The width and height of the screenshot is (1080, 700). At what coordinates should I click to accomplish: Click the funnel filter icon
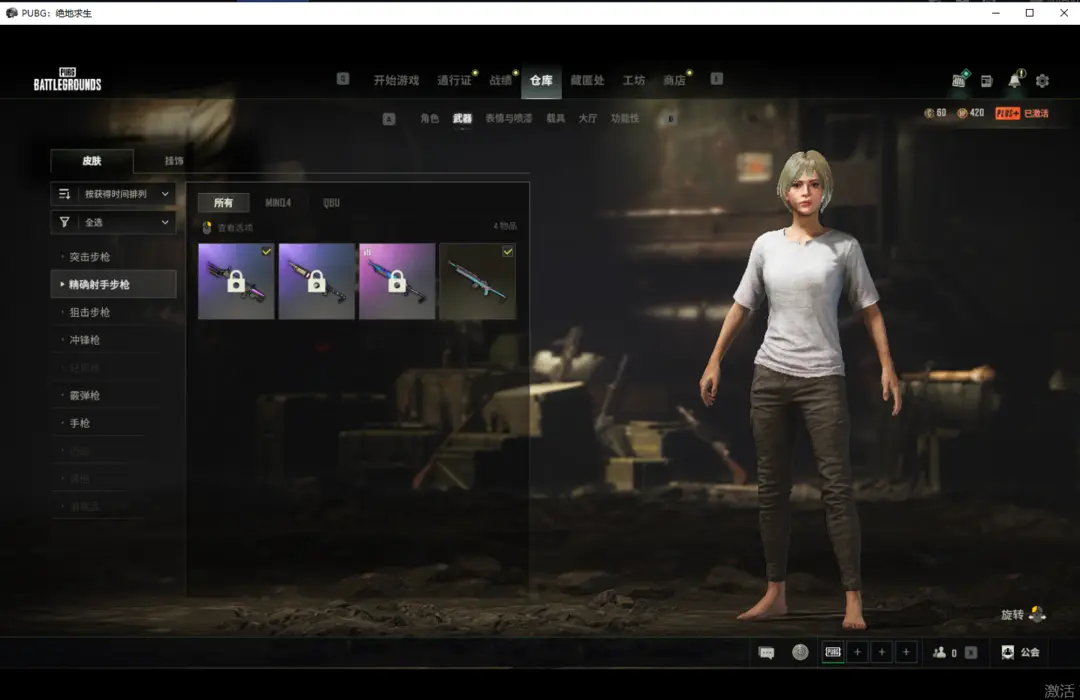[64, 222]
